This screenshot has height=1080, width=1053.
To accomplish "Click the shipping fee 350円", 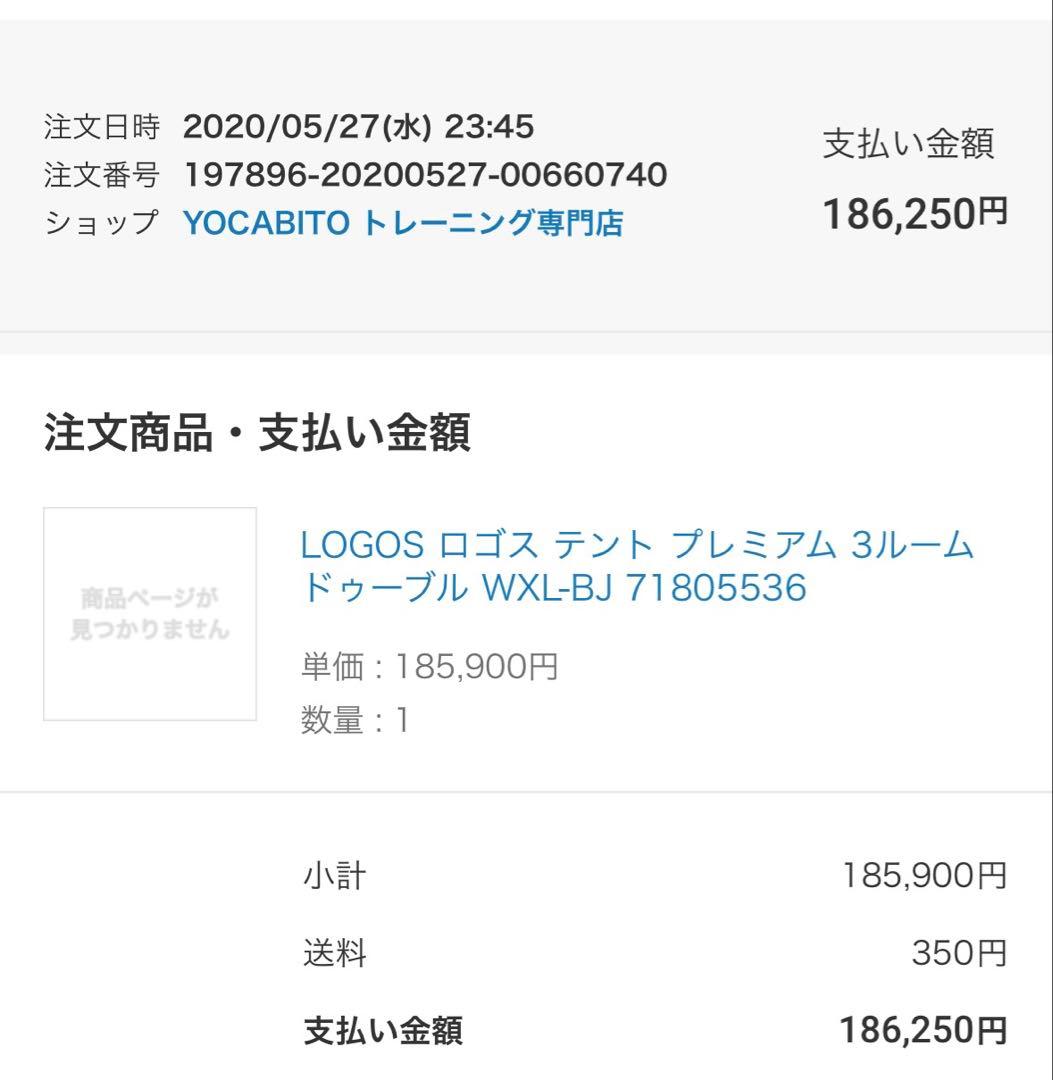I will point(958,954).
